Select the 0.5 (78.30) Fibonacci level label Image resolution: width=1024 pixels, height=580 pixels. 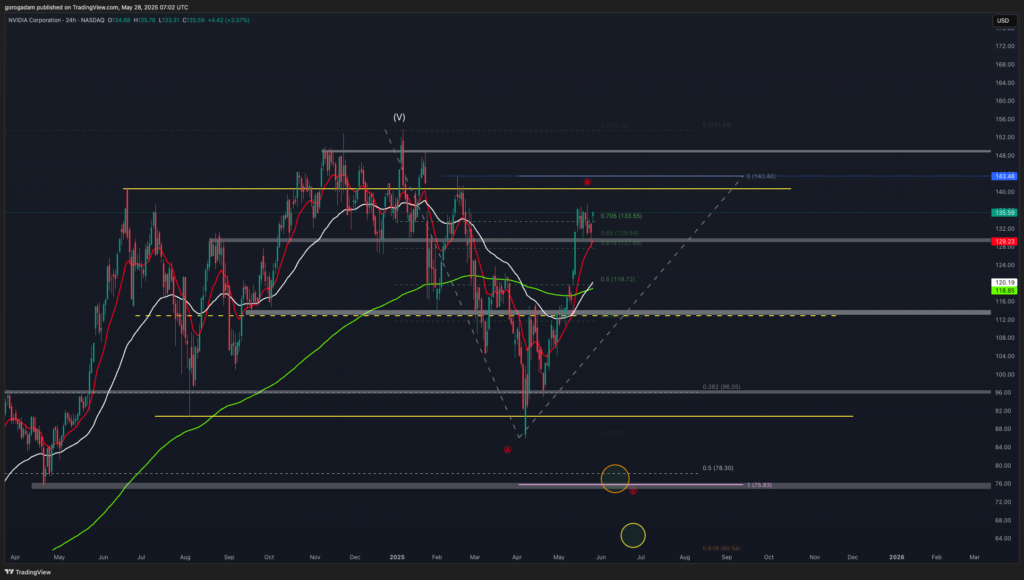click(718, 468)
